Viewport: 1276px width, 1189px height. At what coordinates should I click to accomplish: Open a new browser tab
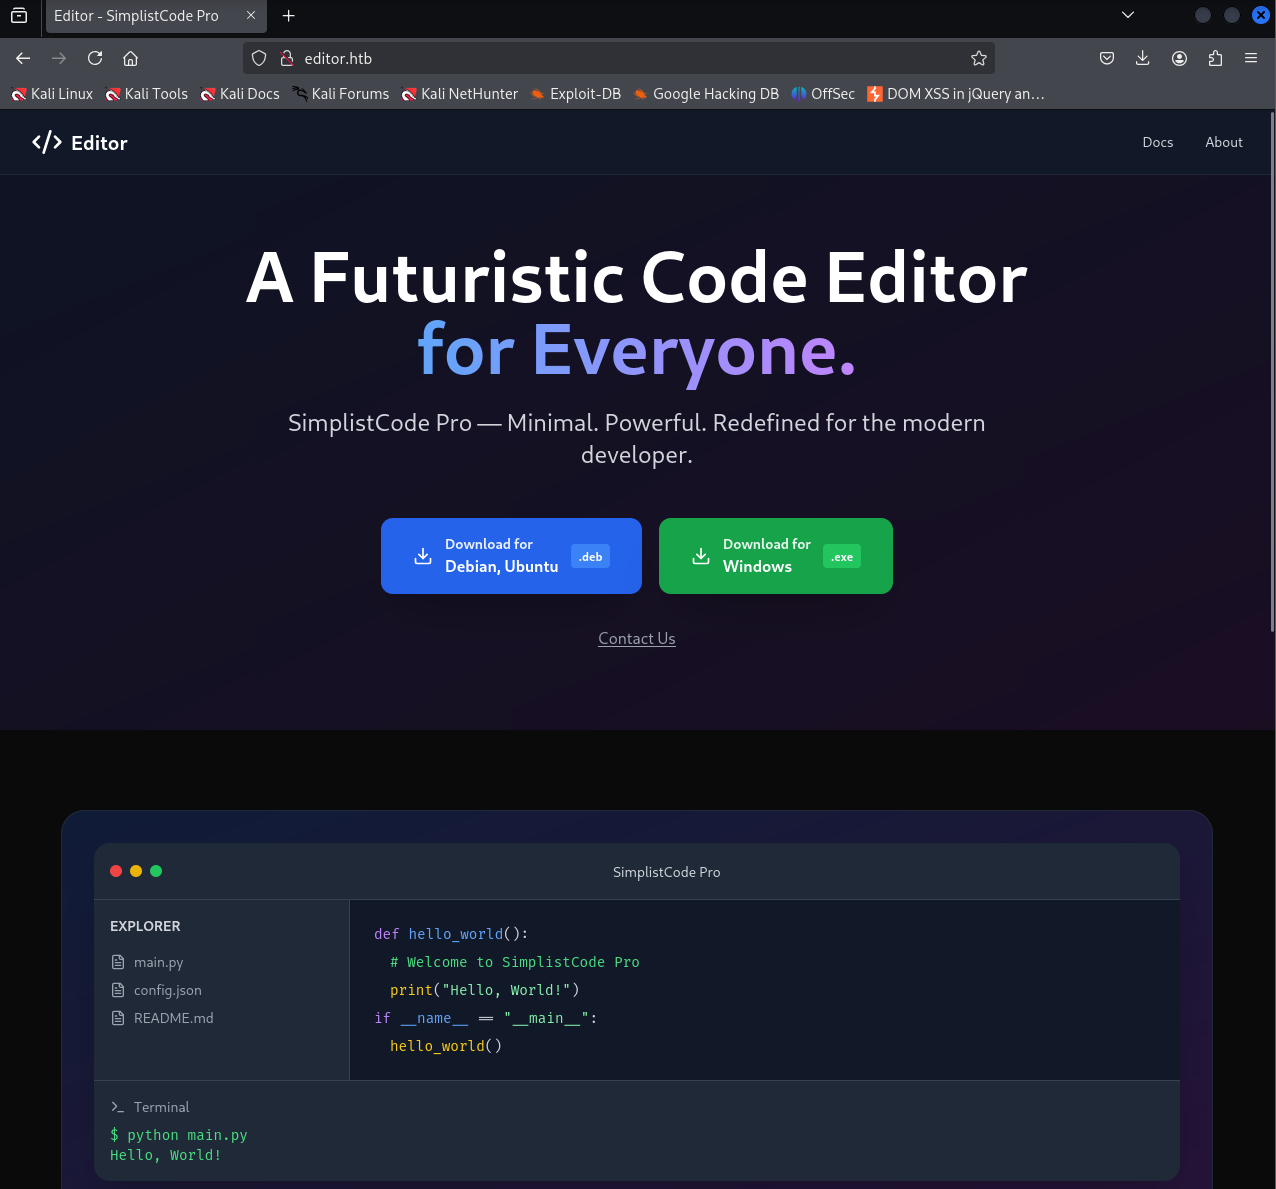tap(289, 15)
